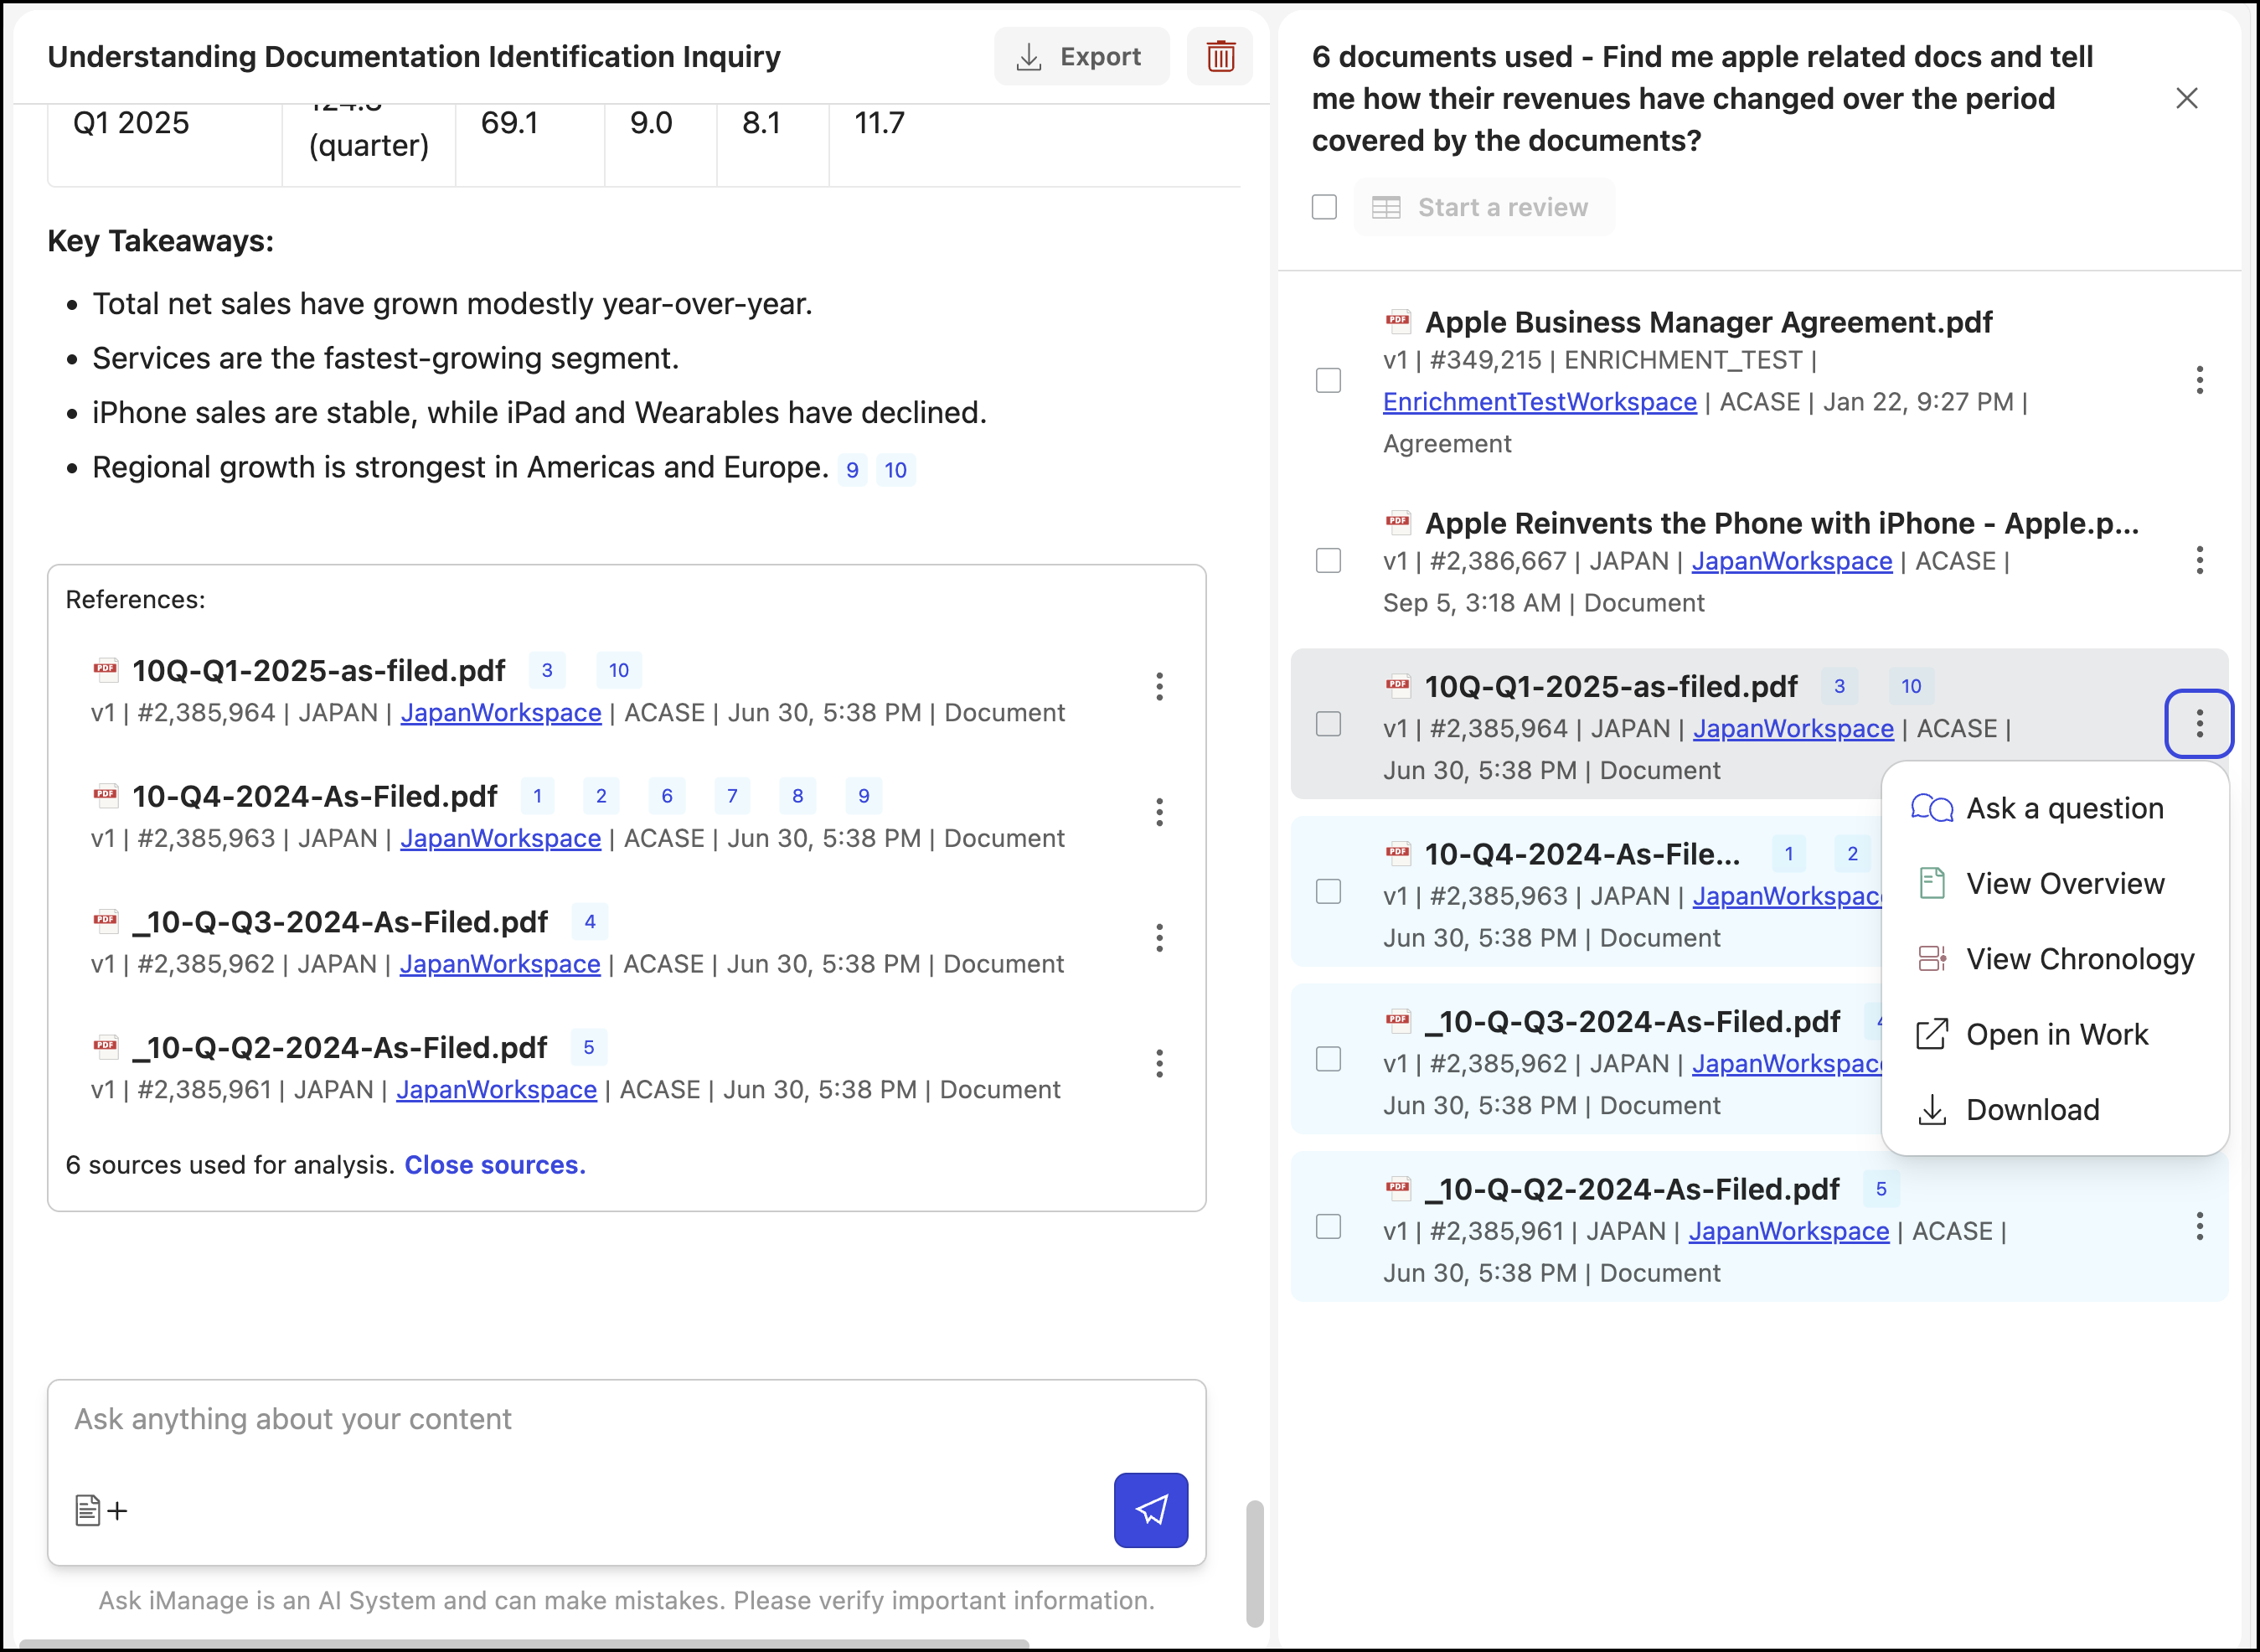The width and height of the screenshot is (2260, 1652).
Task: Click the Ask a question chat bubble icon
Action: click(1931, 808)
